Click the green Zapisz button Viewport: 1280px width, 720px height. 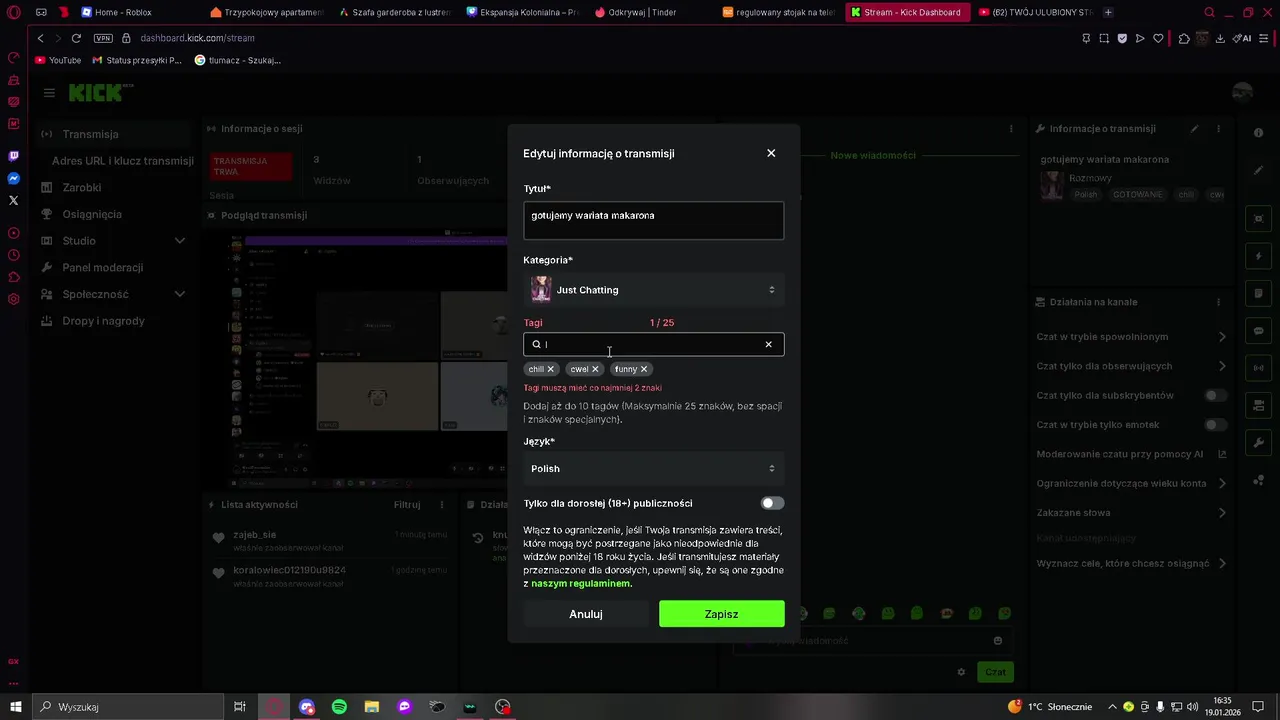(x=722, y=614)
